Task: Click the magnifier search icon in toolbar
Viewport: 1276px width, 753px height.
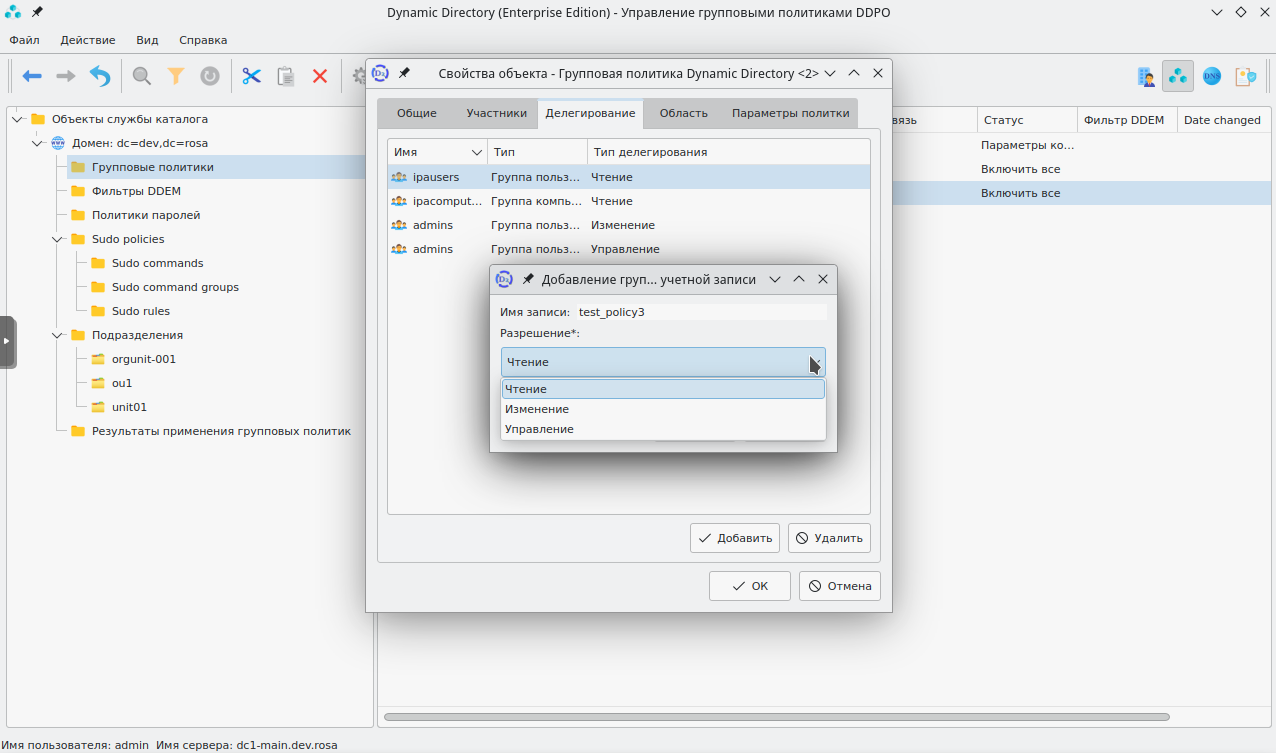Action: [142, 76]
